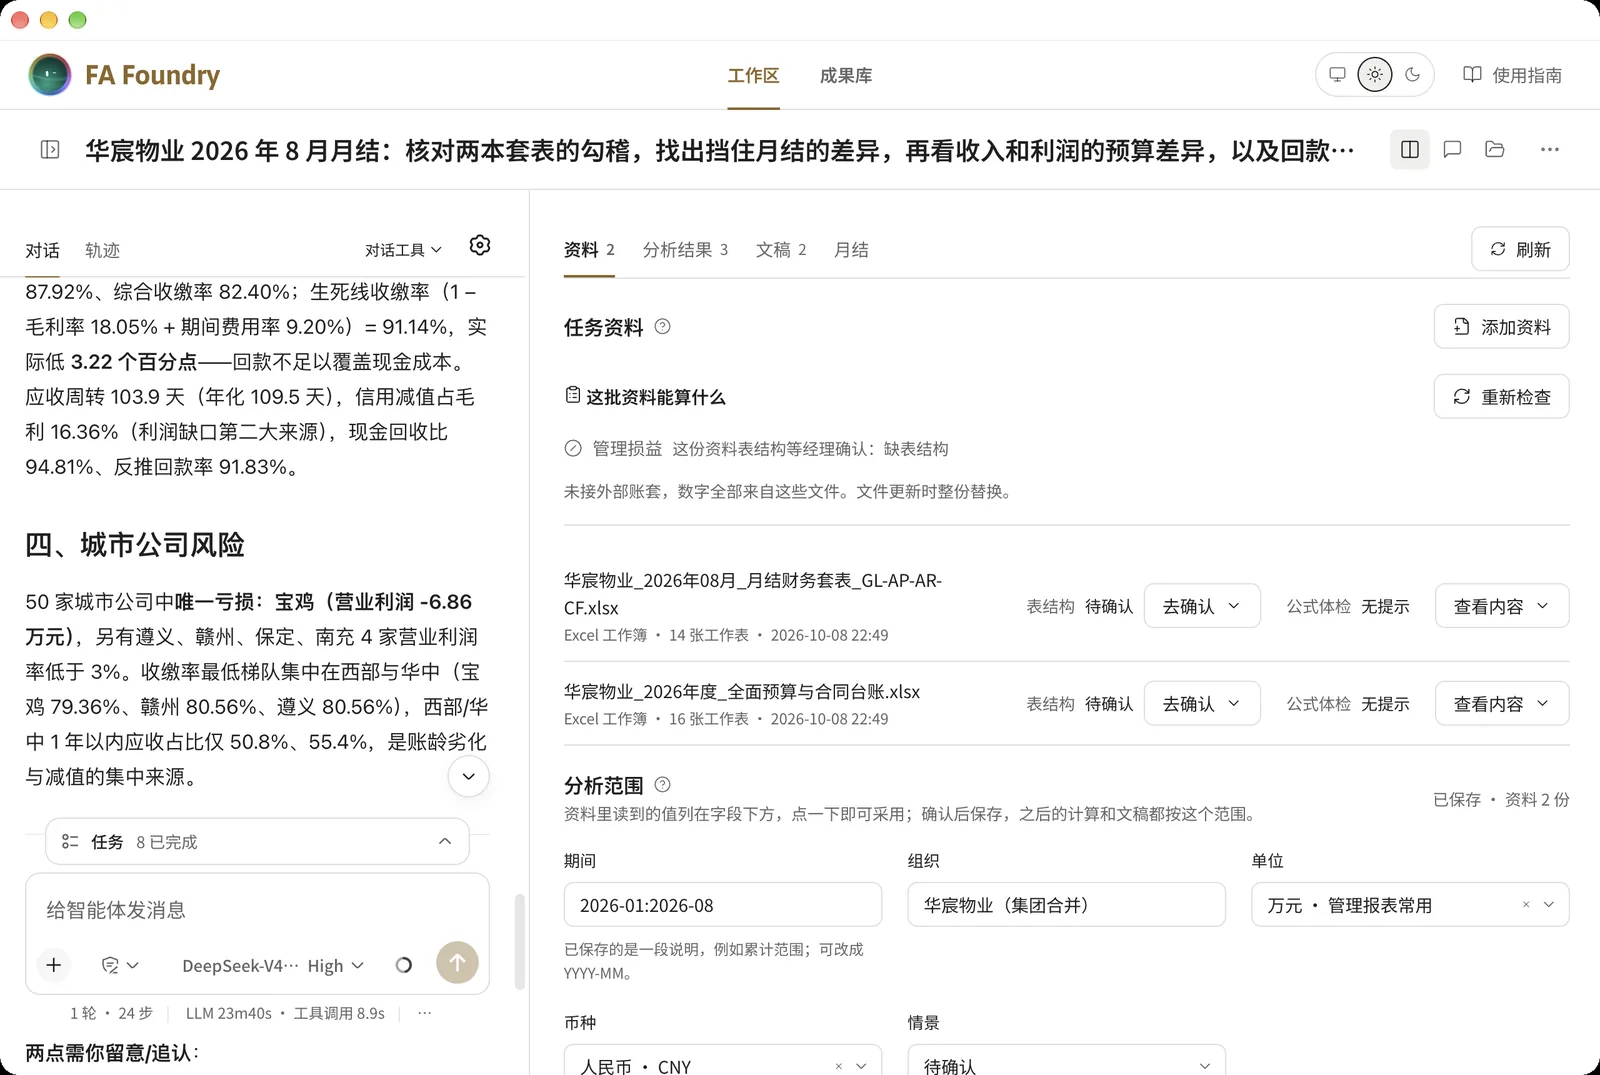1600x1075 pixels.
Task: Click the plus attach icon
Action: (x=54, y=965)
